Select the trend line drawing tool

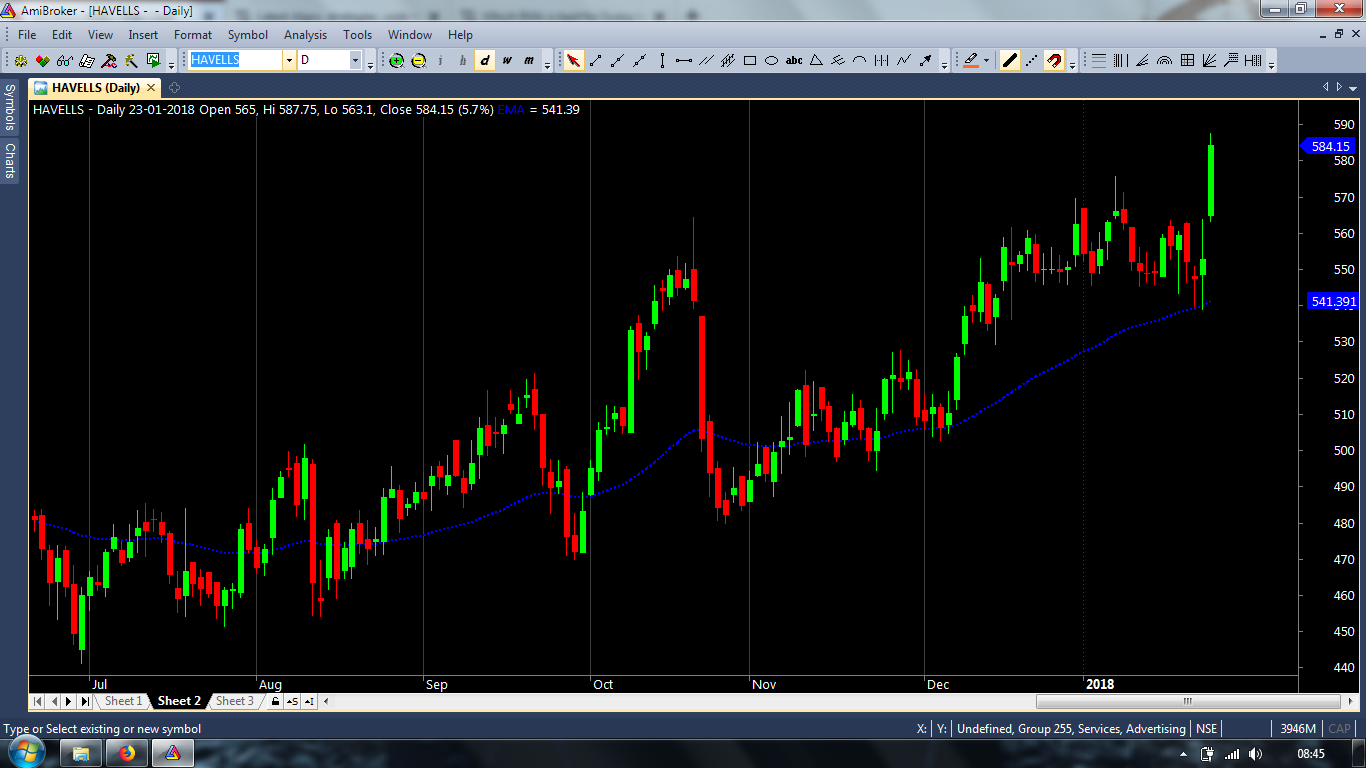[x=596, y=60]
